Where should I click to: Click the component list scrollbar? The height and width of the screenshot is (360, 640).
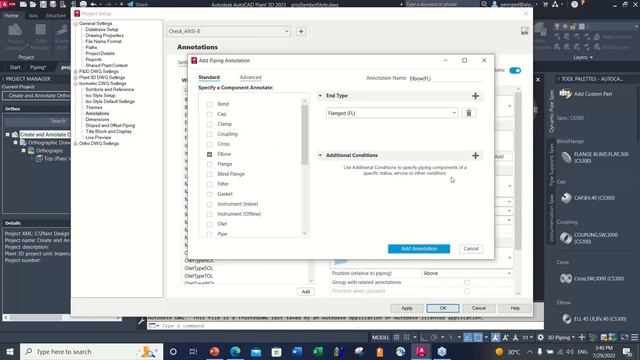304,135
